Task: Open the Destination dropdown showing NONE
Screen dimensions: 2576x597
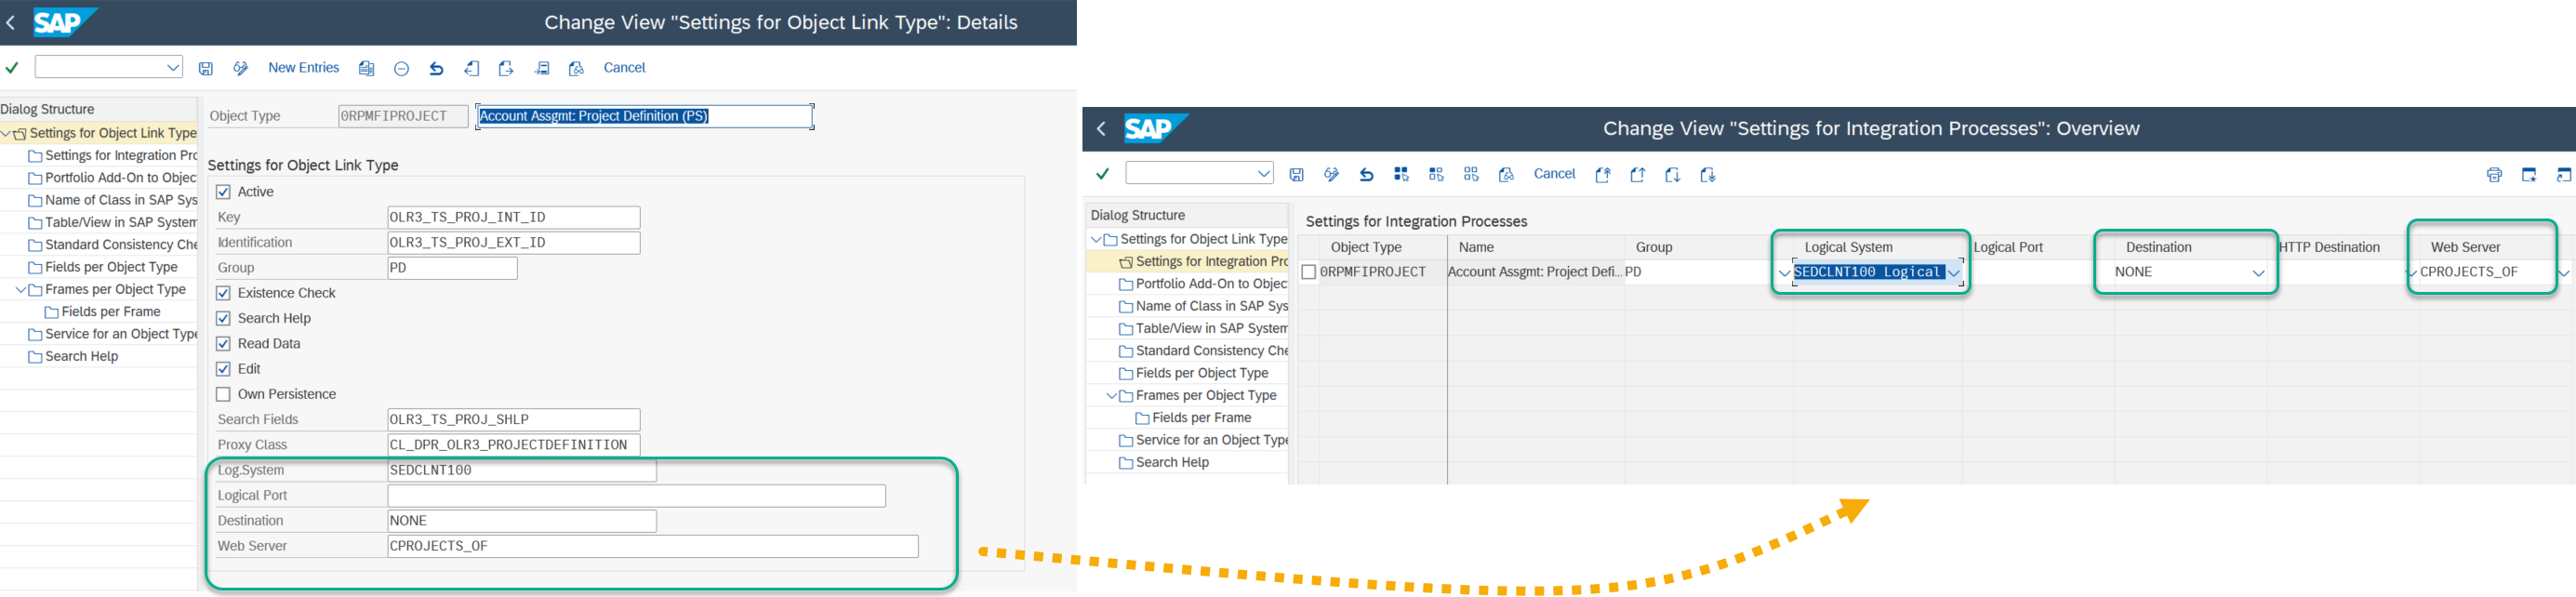Action: [x=2258, y=273]
